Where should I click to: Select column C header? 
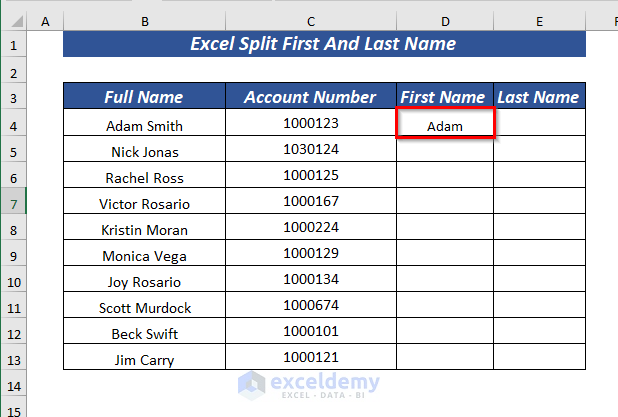click(311, 20)
